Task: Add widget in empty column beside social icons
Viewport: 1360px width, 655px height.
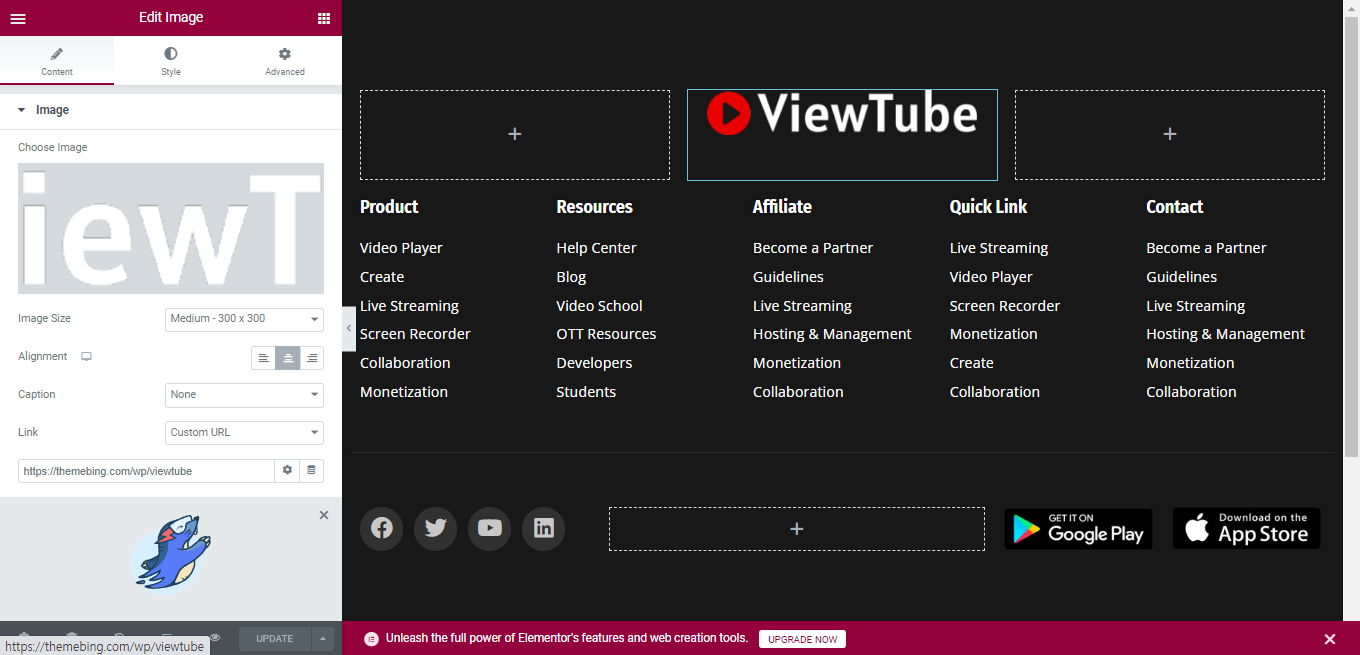Action: pyautogui.click(x=797, y=529)
